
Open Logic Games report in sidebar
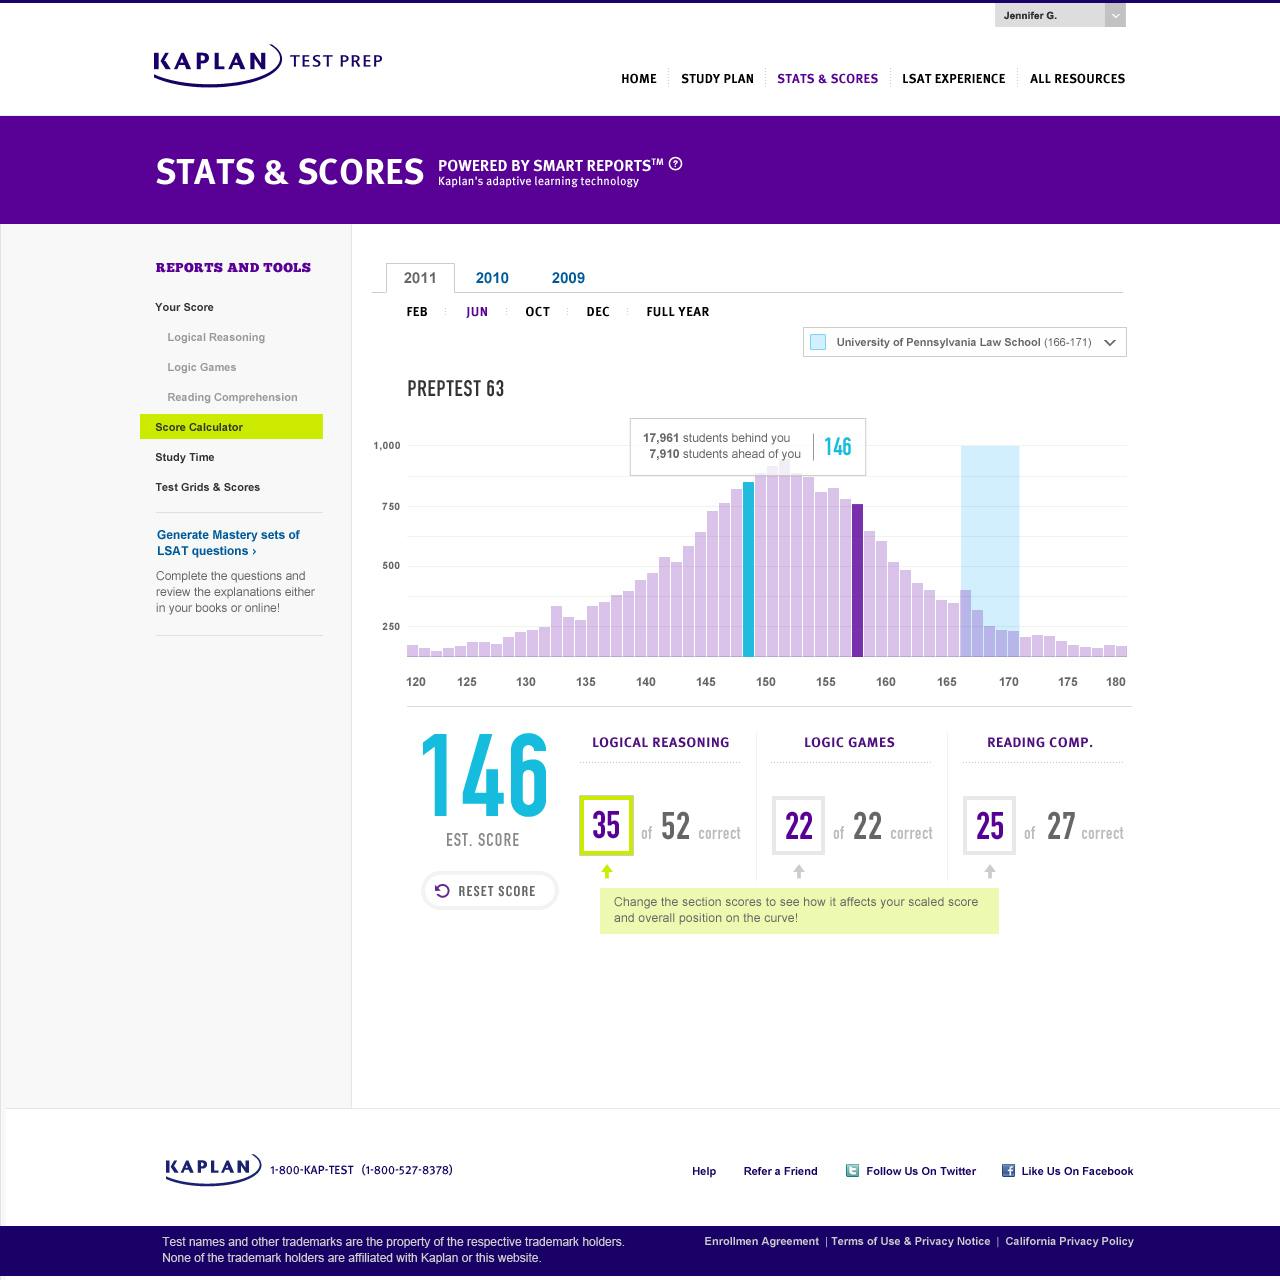point(202,367)
